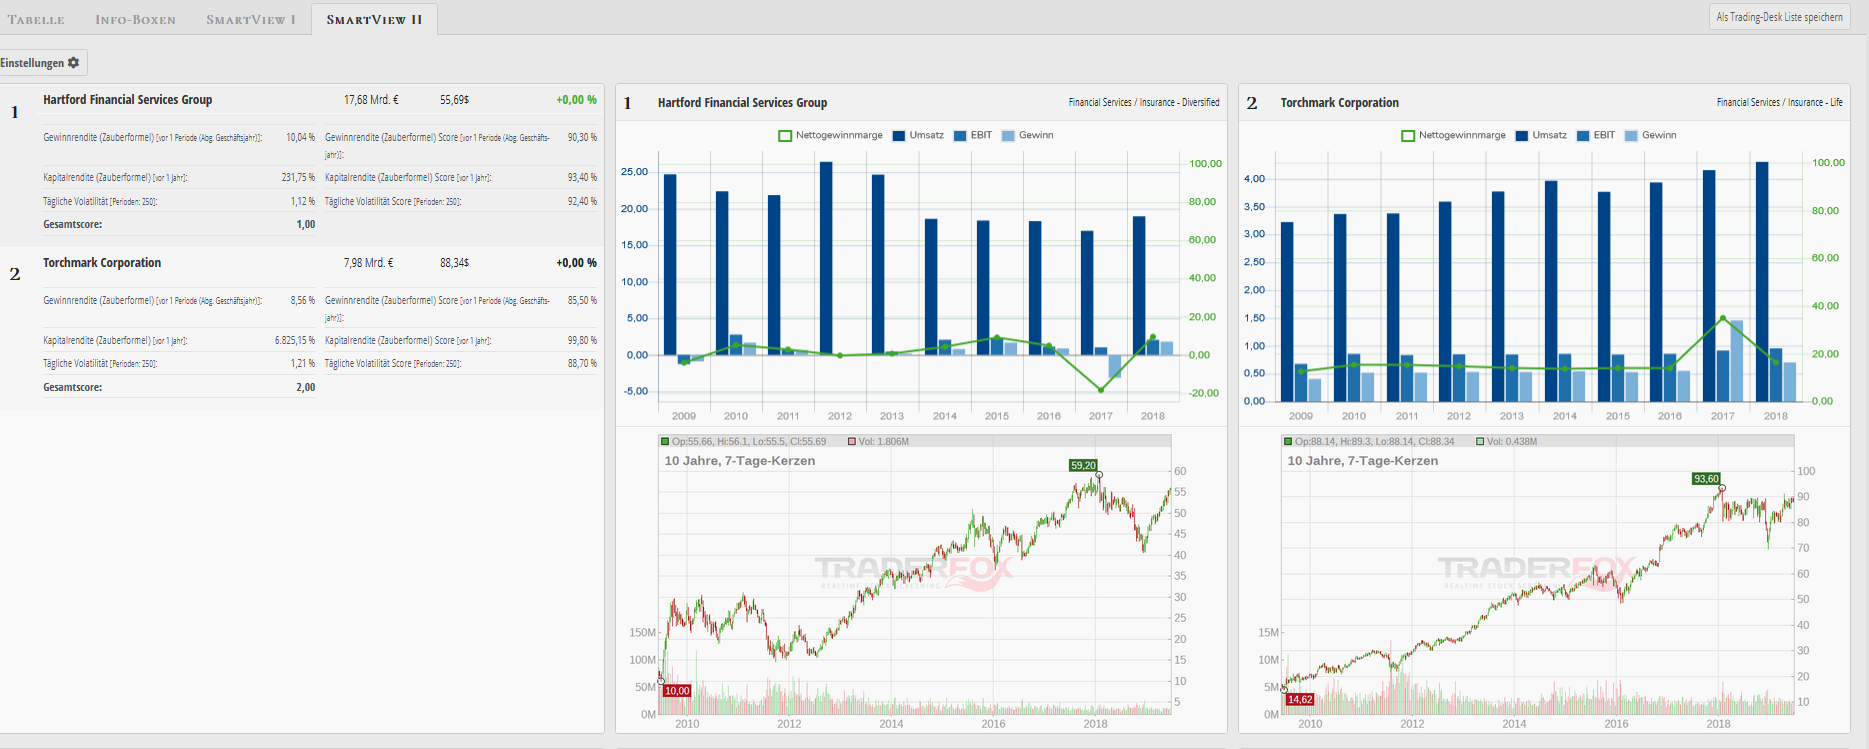Open Torchmark Corporation entry in ranking list
Image resolution: width=1869 pixels, height=749 pixels.
102,263
